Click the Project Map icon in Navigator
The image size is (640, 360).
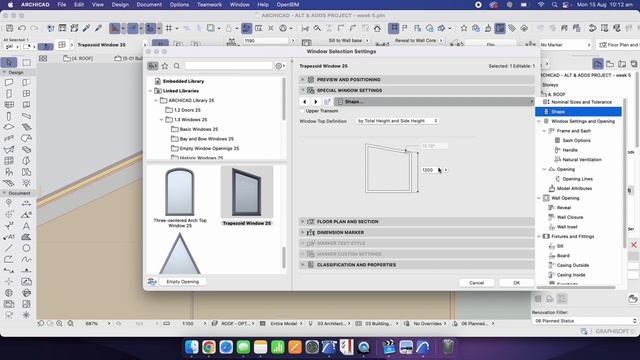(598, 64)
